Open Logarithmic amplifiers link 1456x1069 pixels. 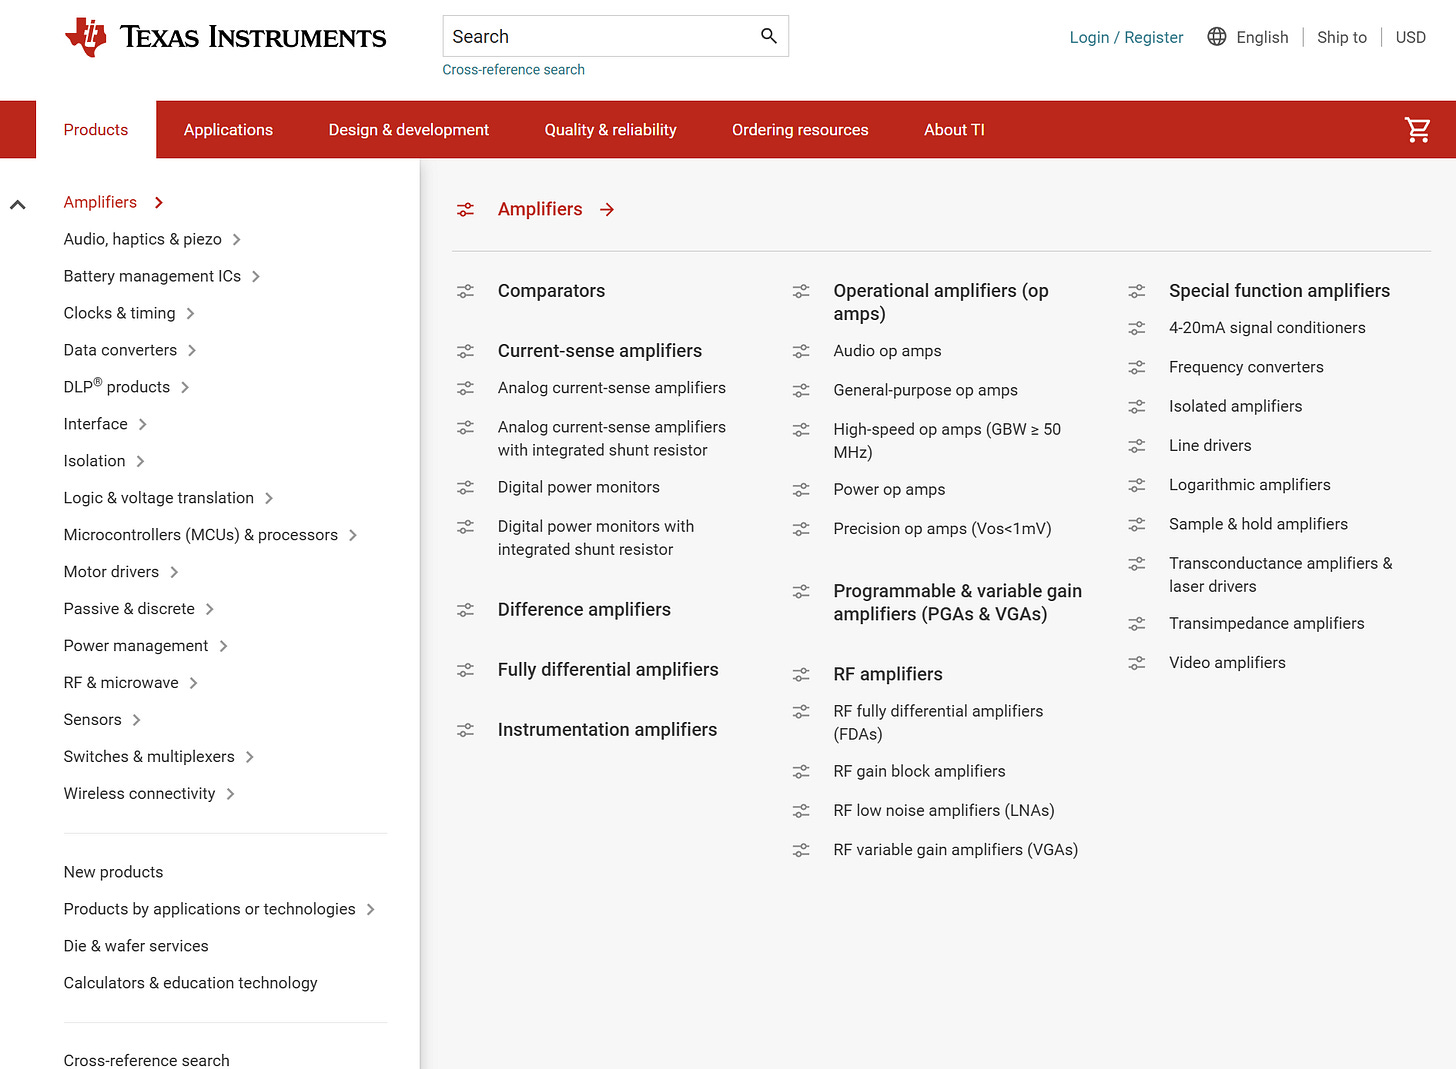(x=1249, y=485)
